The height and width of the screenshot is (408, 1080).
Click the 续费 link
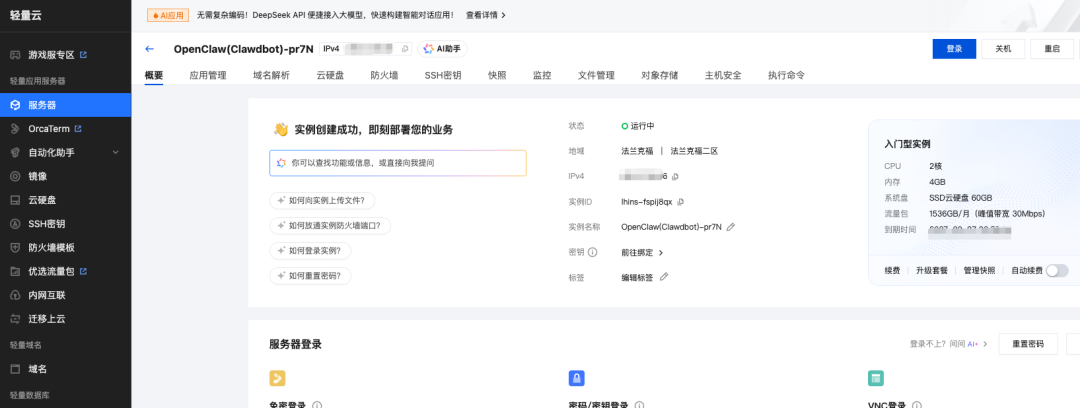[x=892, y=271]
